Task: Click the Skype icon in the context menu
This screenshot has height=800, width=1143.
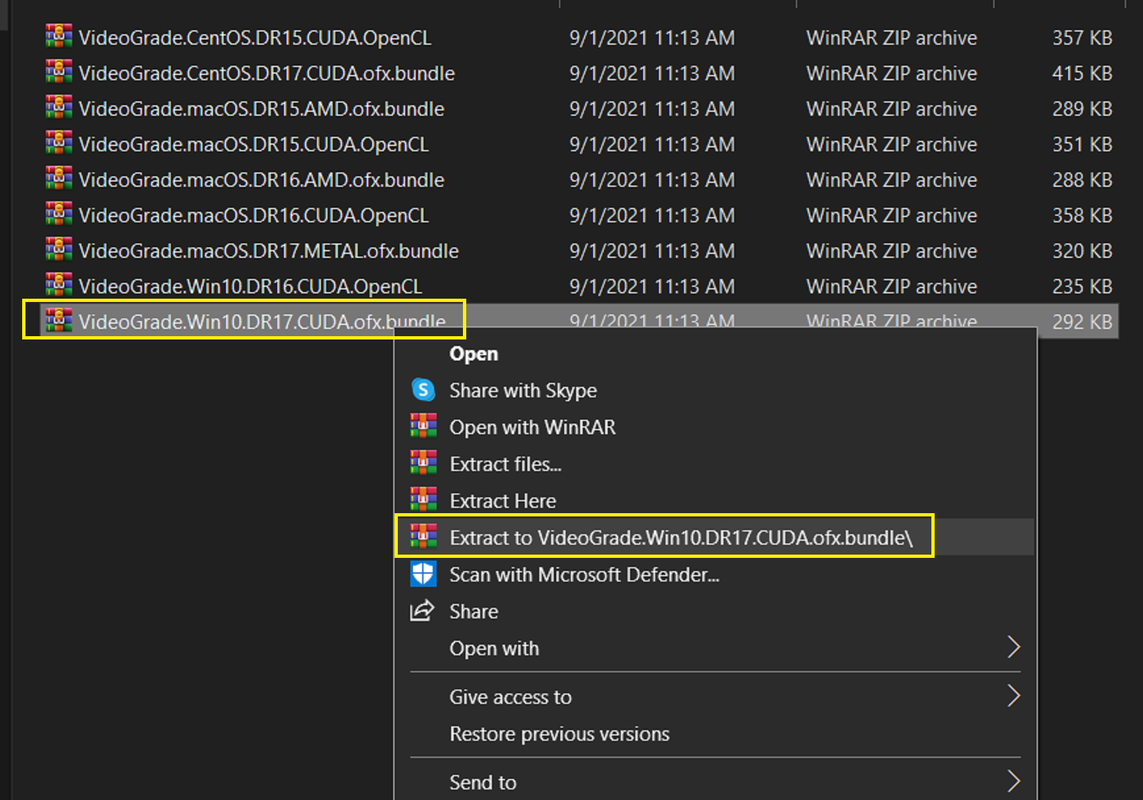Action: pyautogui.click(x=424, y=390)
